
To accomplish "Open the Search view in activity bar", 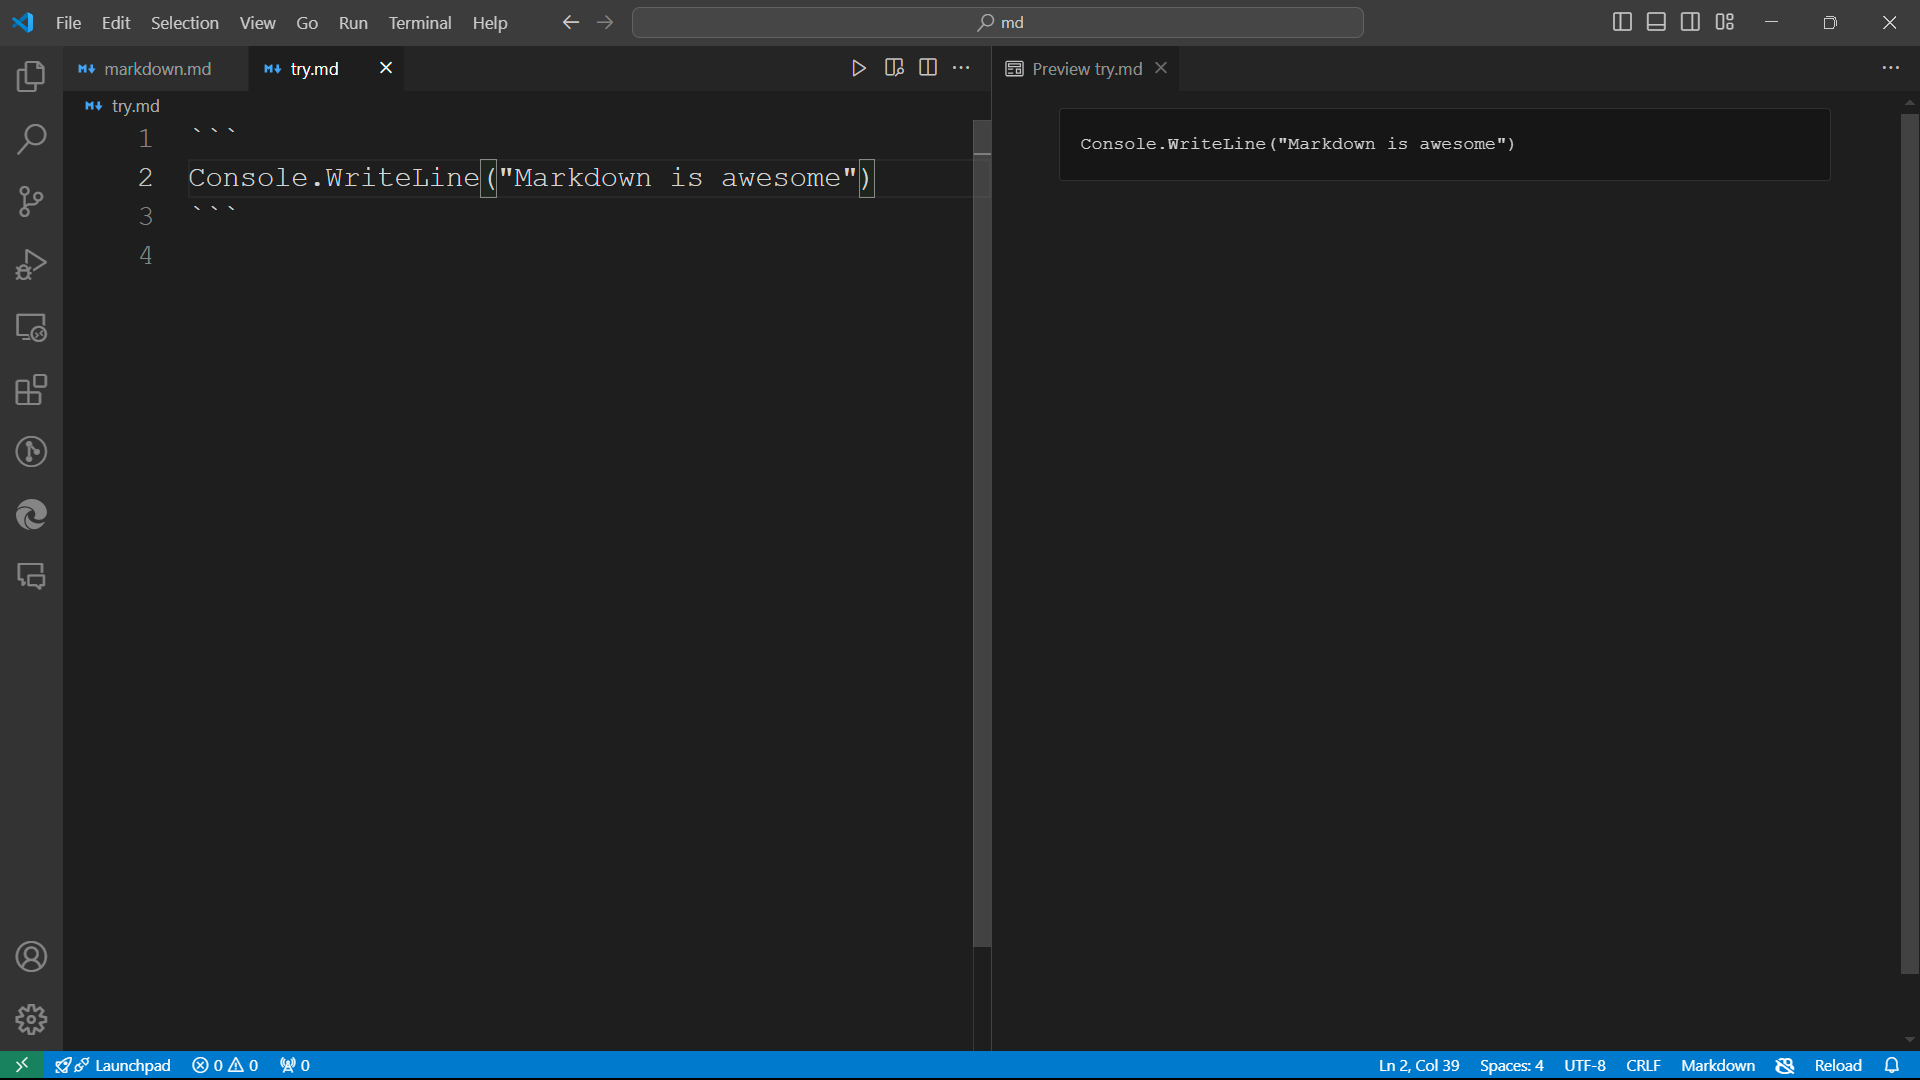I will pyautogui.click(x=31, y=139).
